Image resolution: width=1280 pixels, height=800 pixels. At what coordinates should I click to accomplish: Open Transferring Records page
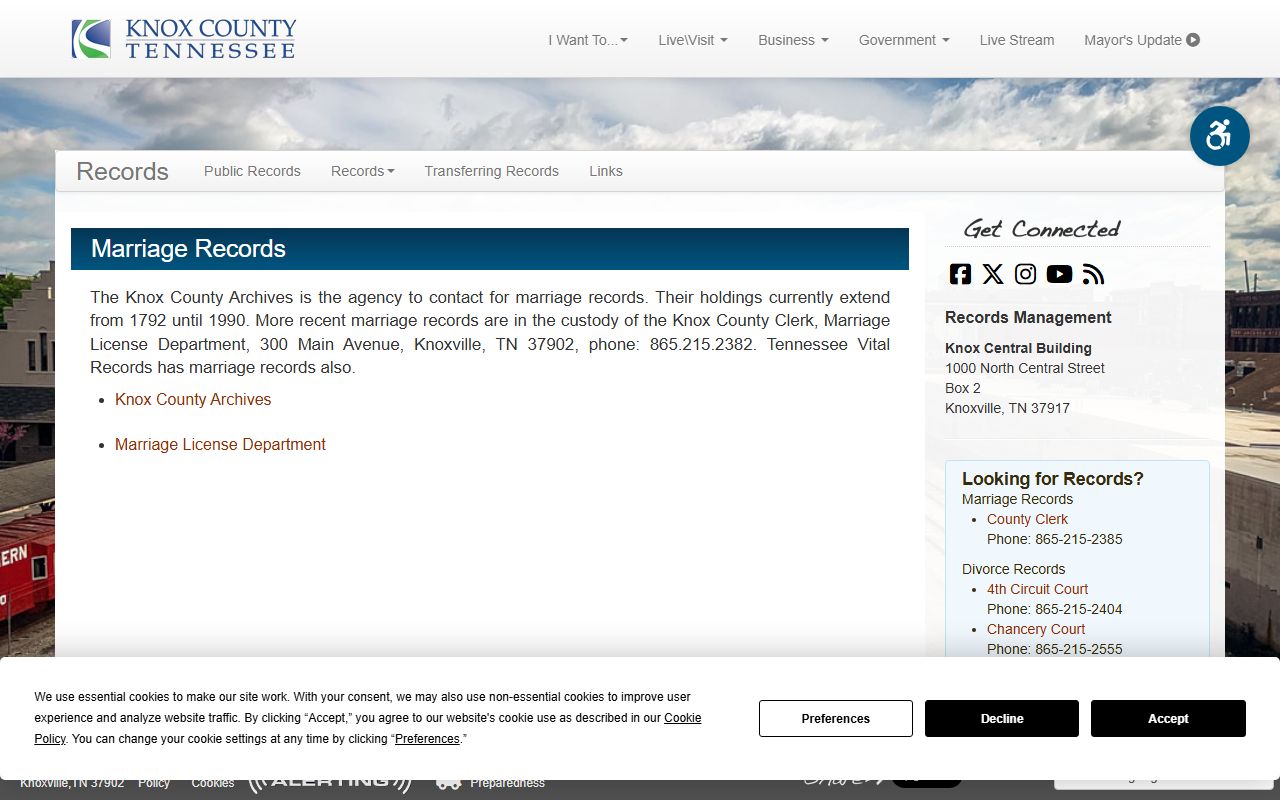[x=491, y=171]
